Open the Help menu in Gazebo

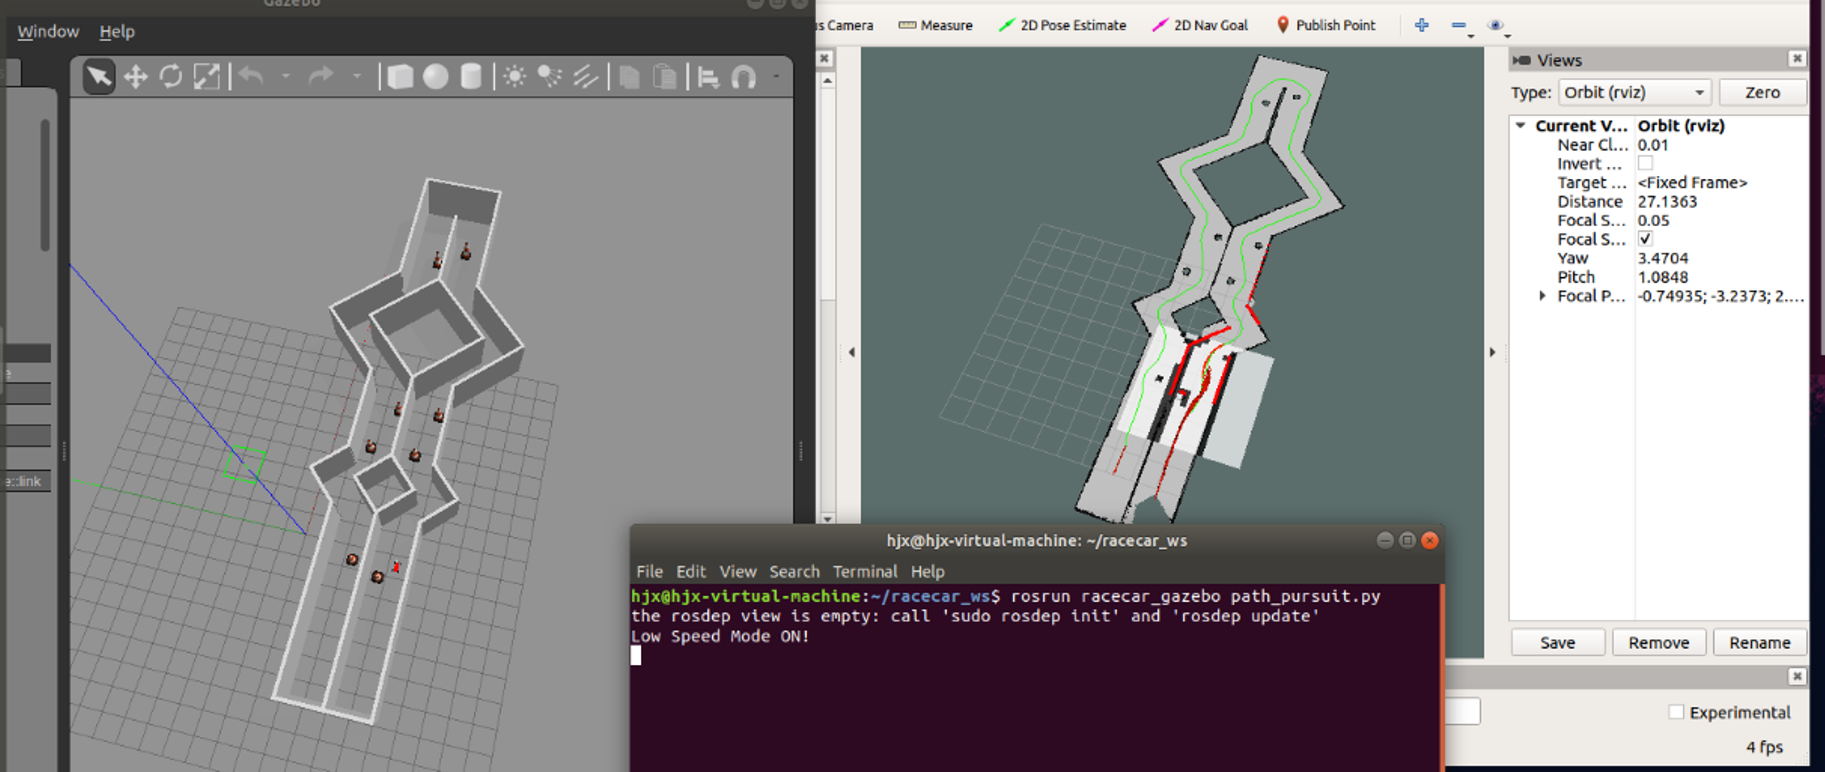pyautogui.click(x=117, y=31)
